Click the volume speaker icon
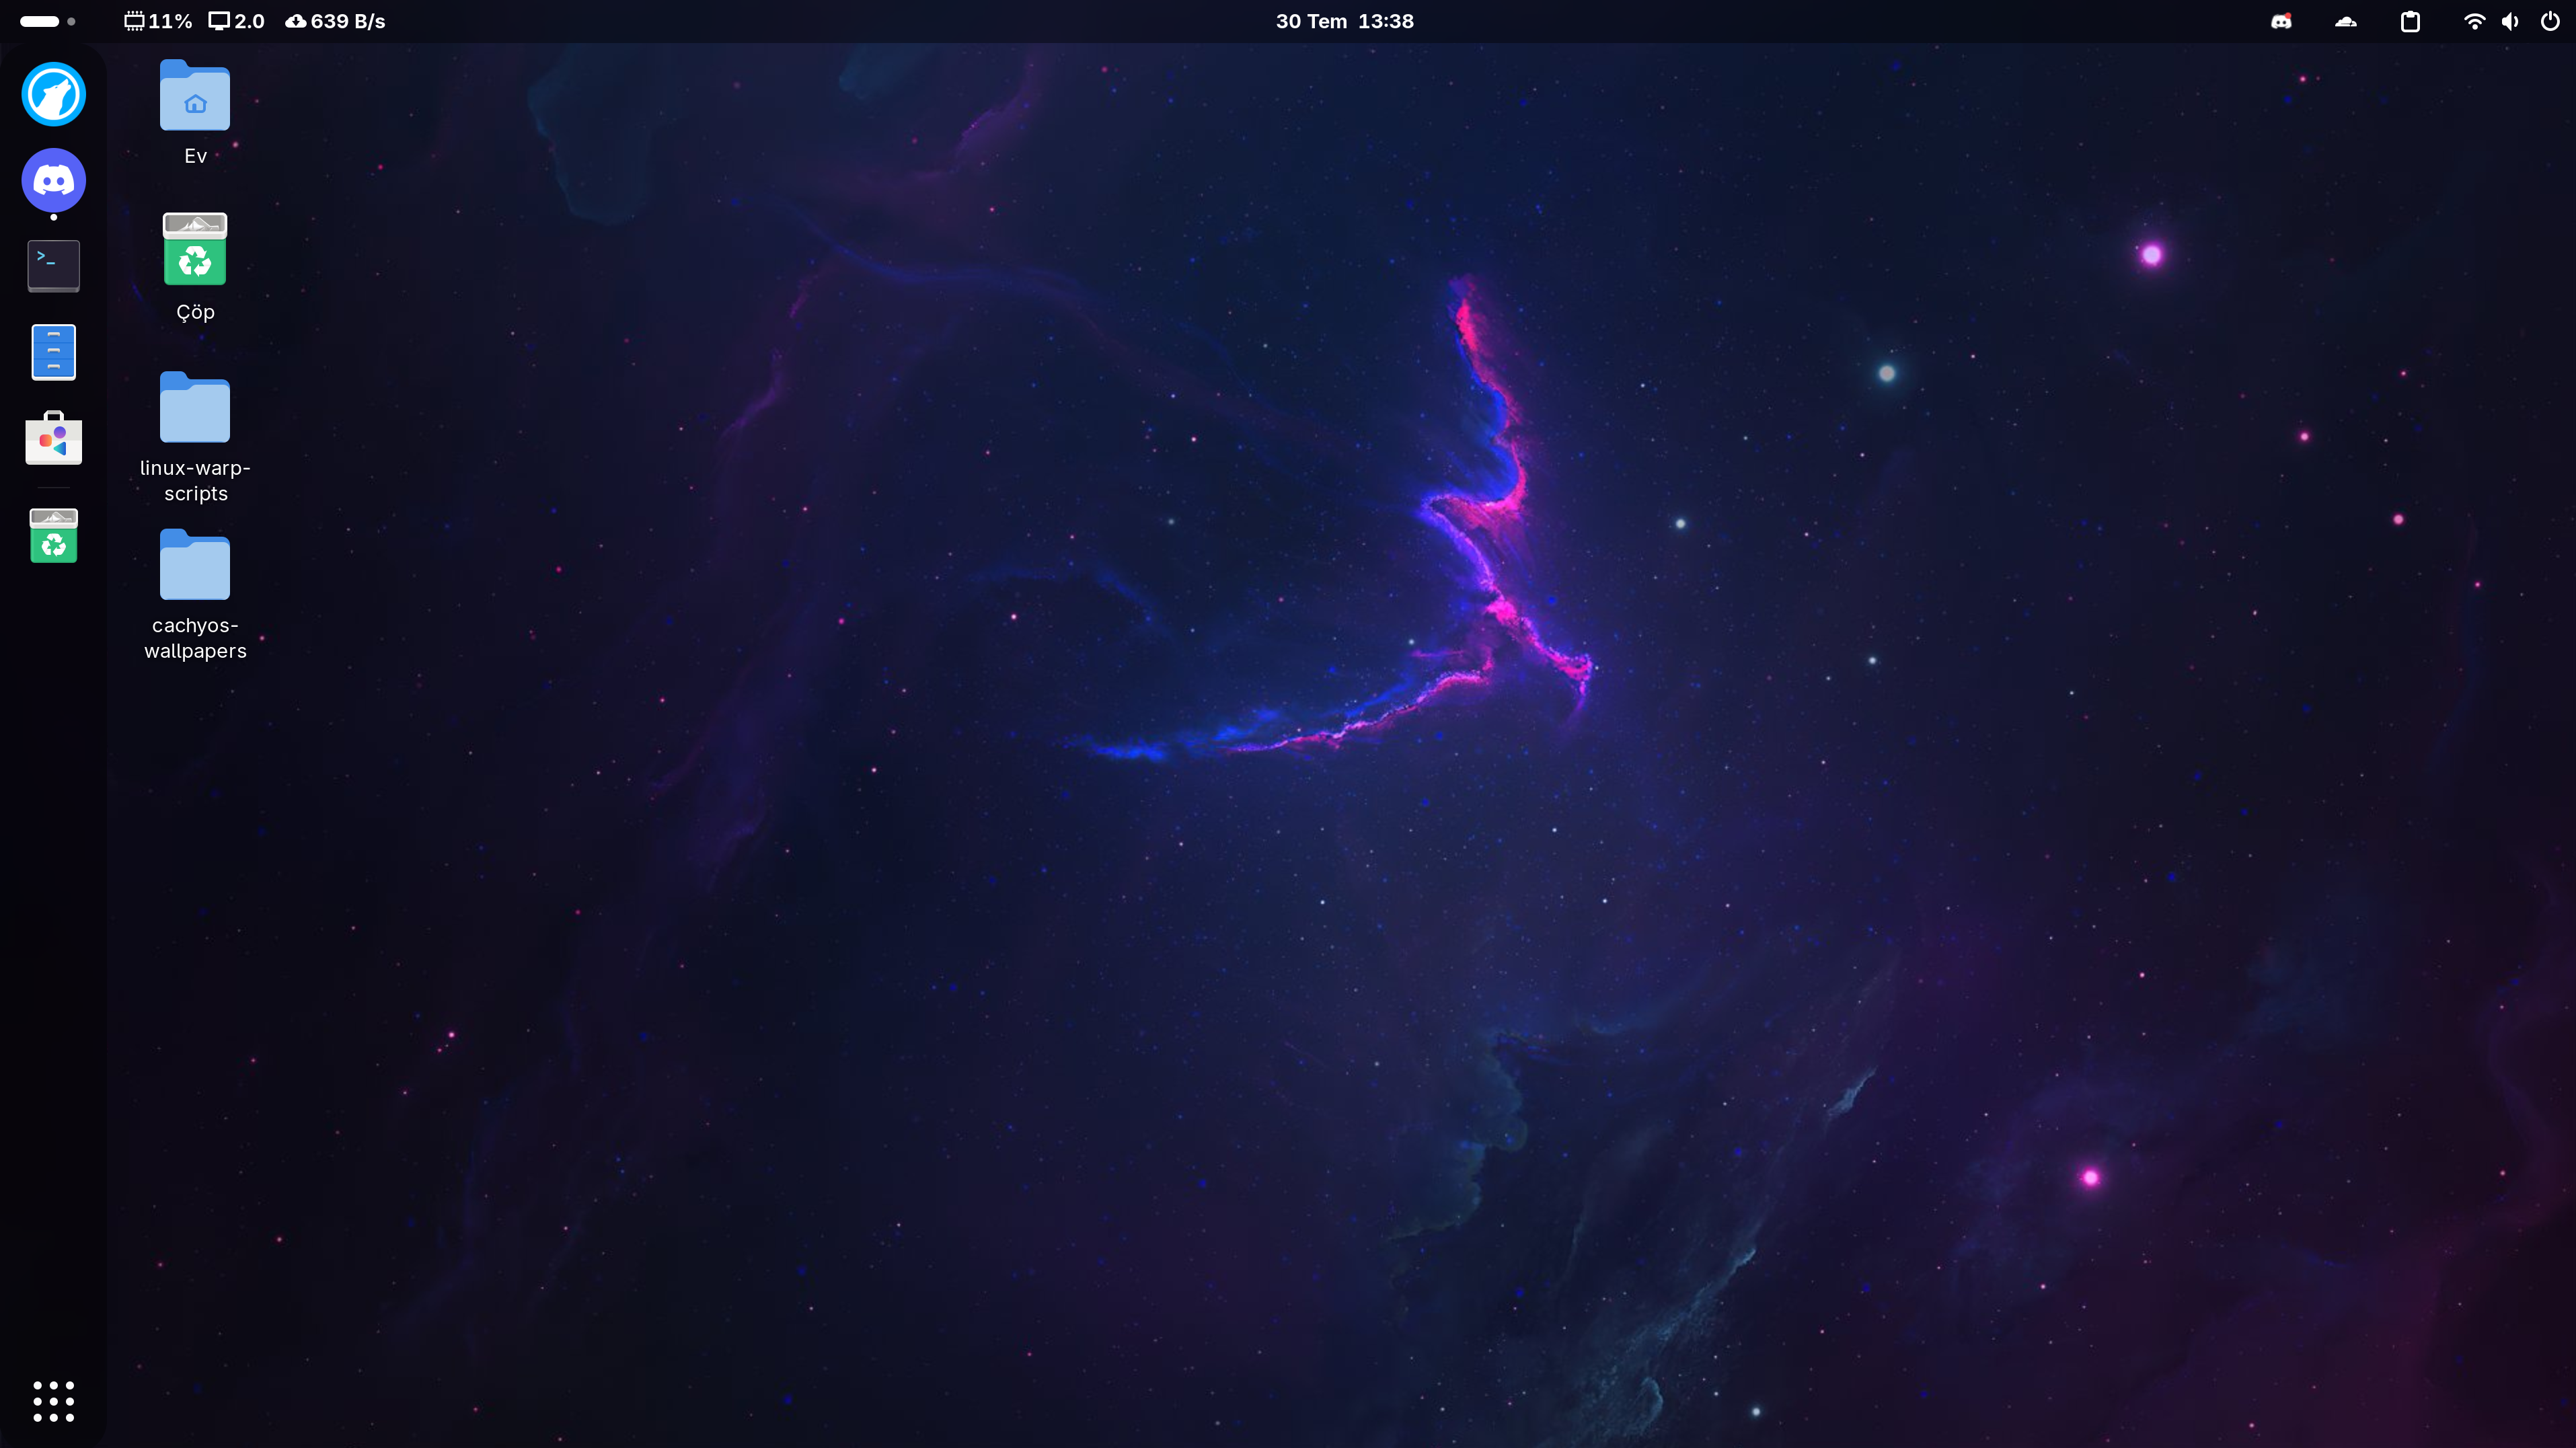 [2511, 21]
